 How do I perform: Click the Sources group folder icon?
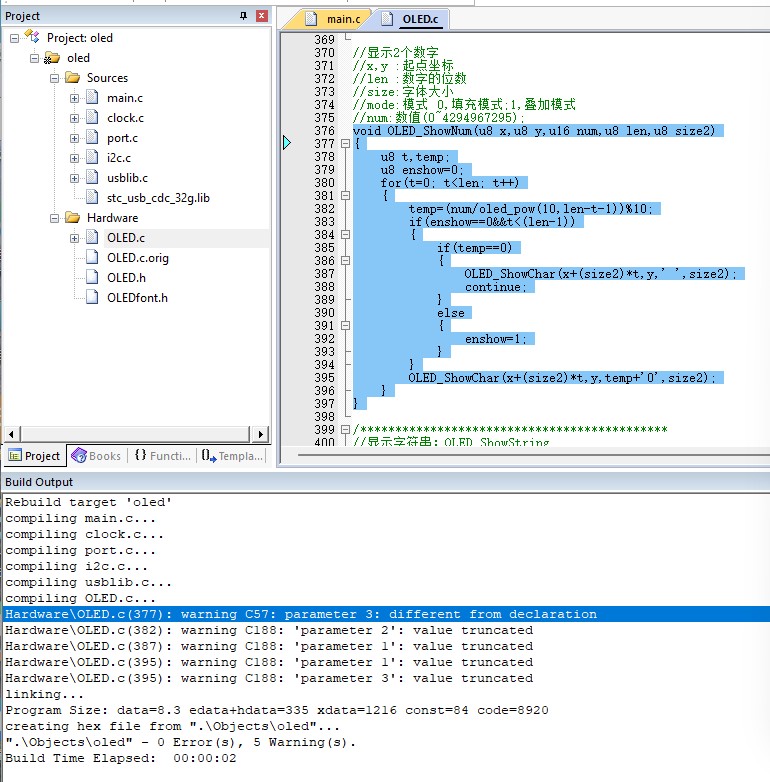72,78
